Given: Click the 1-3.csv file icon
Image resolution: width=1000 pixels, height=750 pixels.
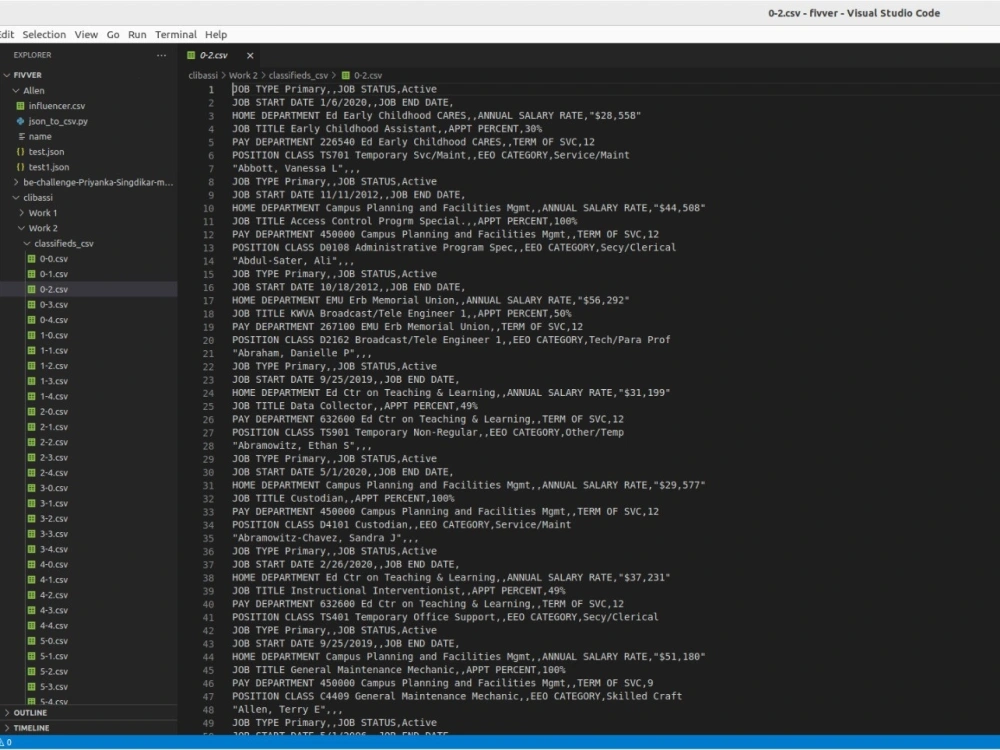Looking at the screenshot, I should tap(31, 381).
